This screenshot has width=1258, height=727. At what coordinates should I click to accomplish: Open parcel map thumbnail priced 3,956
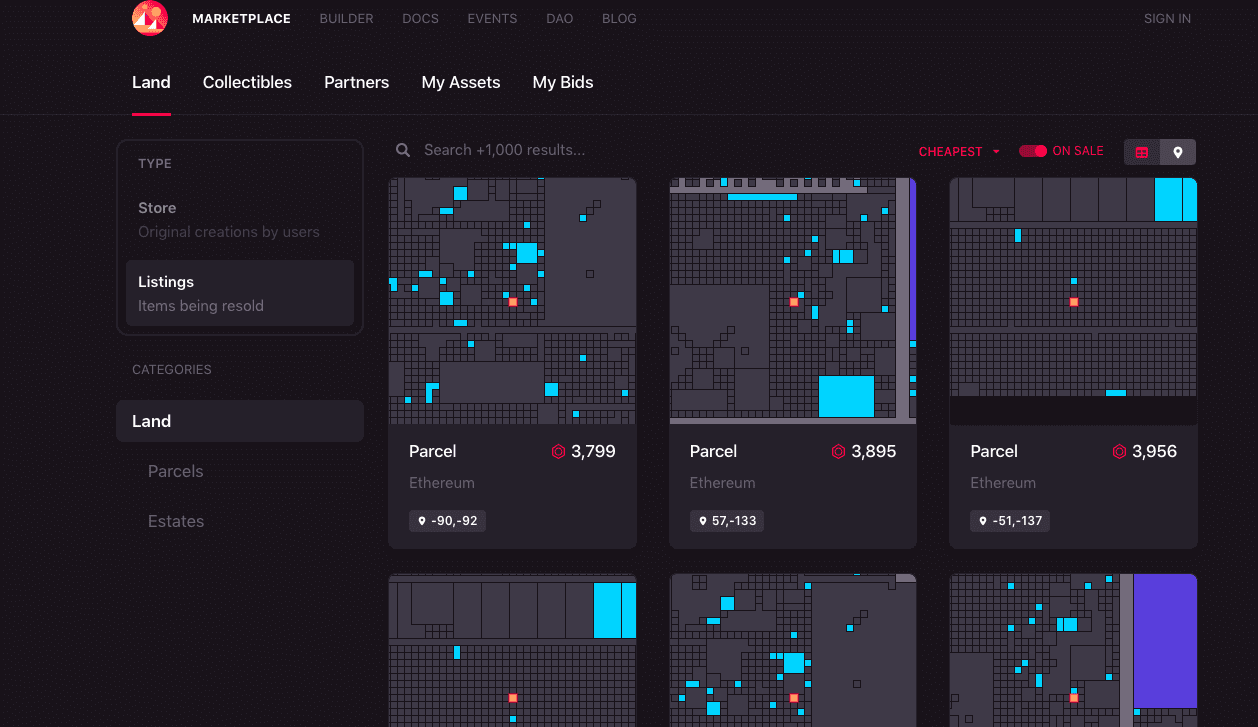pos(1073,301)
